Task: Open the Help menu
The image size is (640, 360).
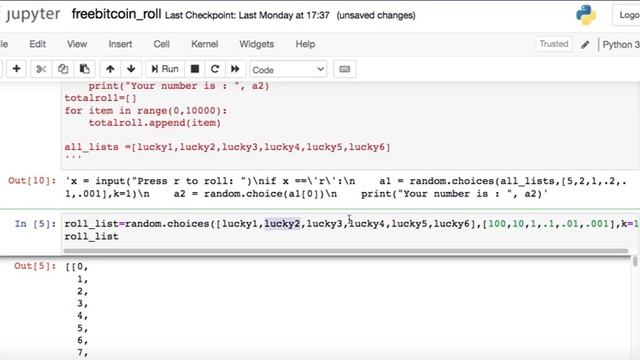Action: [x=305, y=44]
